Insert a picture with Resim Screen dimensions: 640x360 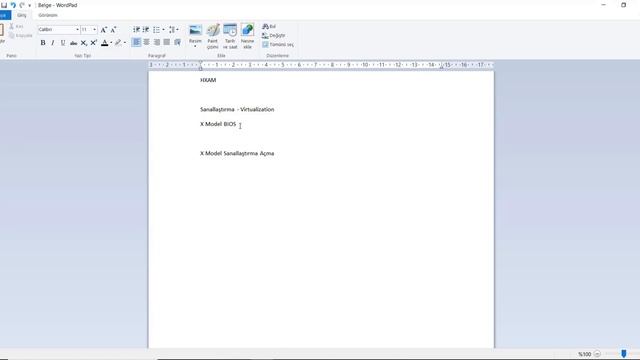pos(195,32)
